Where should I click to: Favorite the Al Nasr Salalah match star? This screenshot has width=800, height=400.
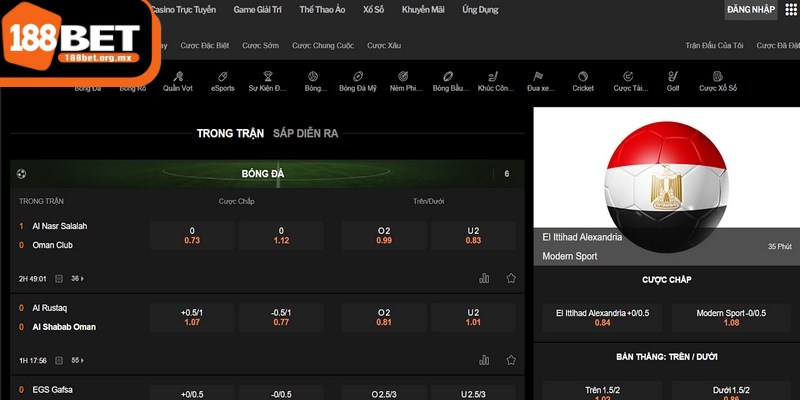(x=511, y=278)
